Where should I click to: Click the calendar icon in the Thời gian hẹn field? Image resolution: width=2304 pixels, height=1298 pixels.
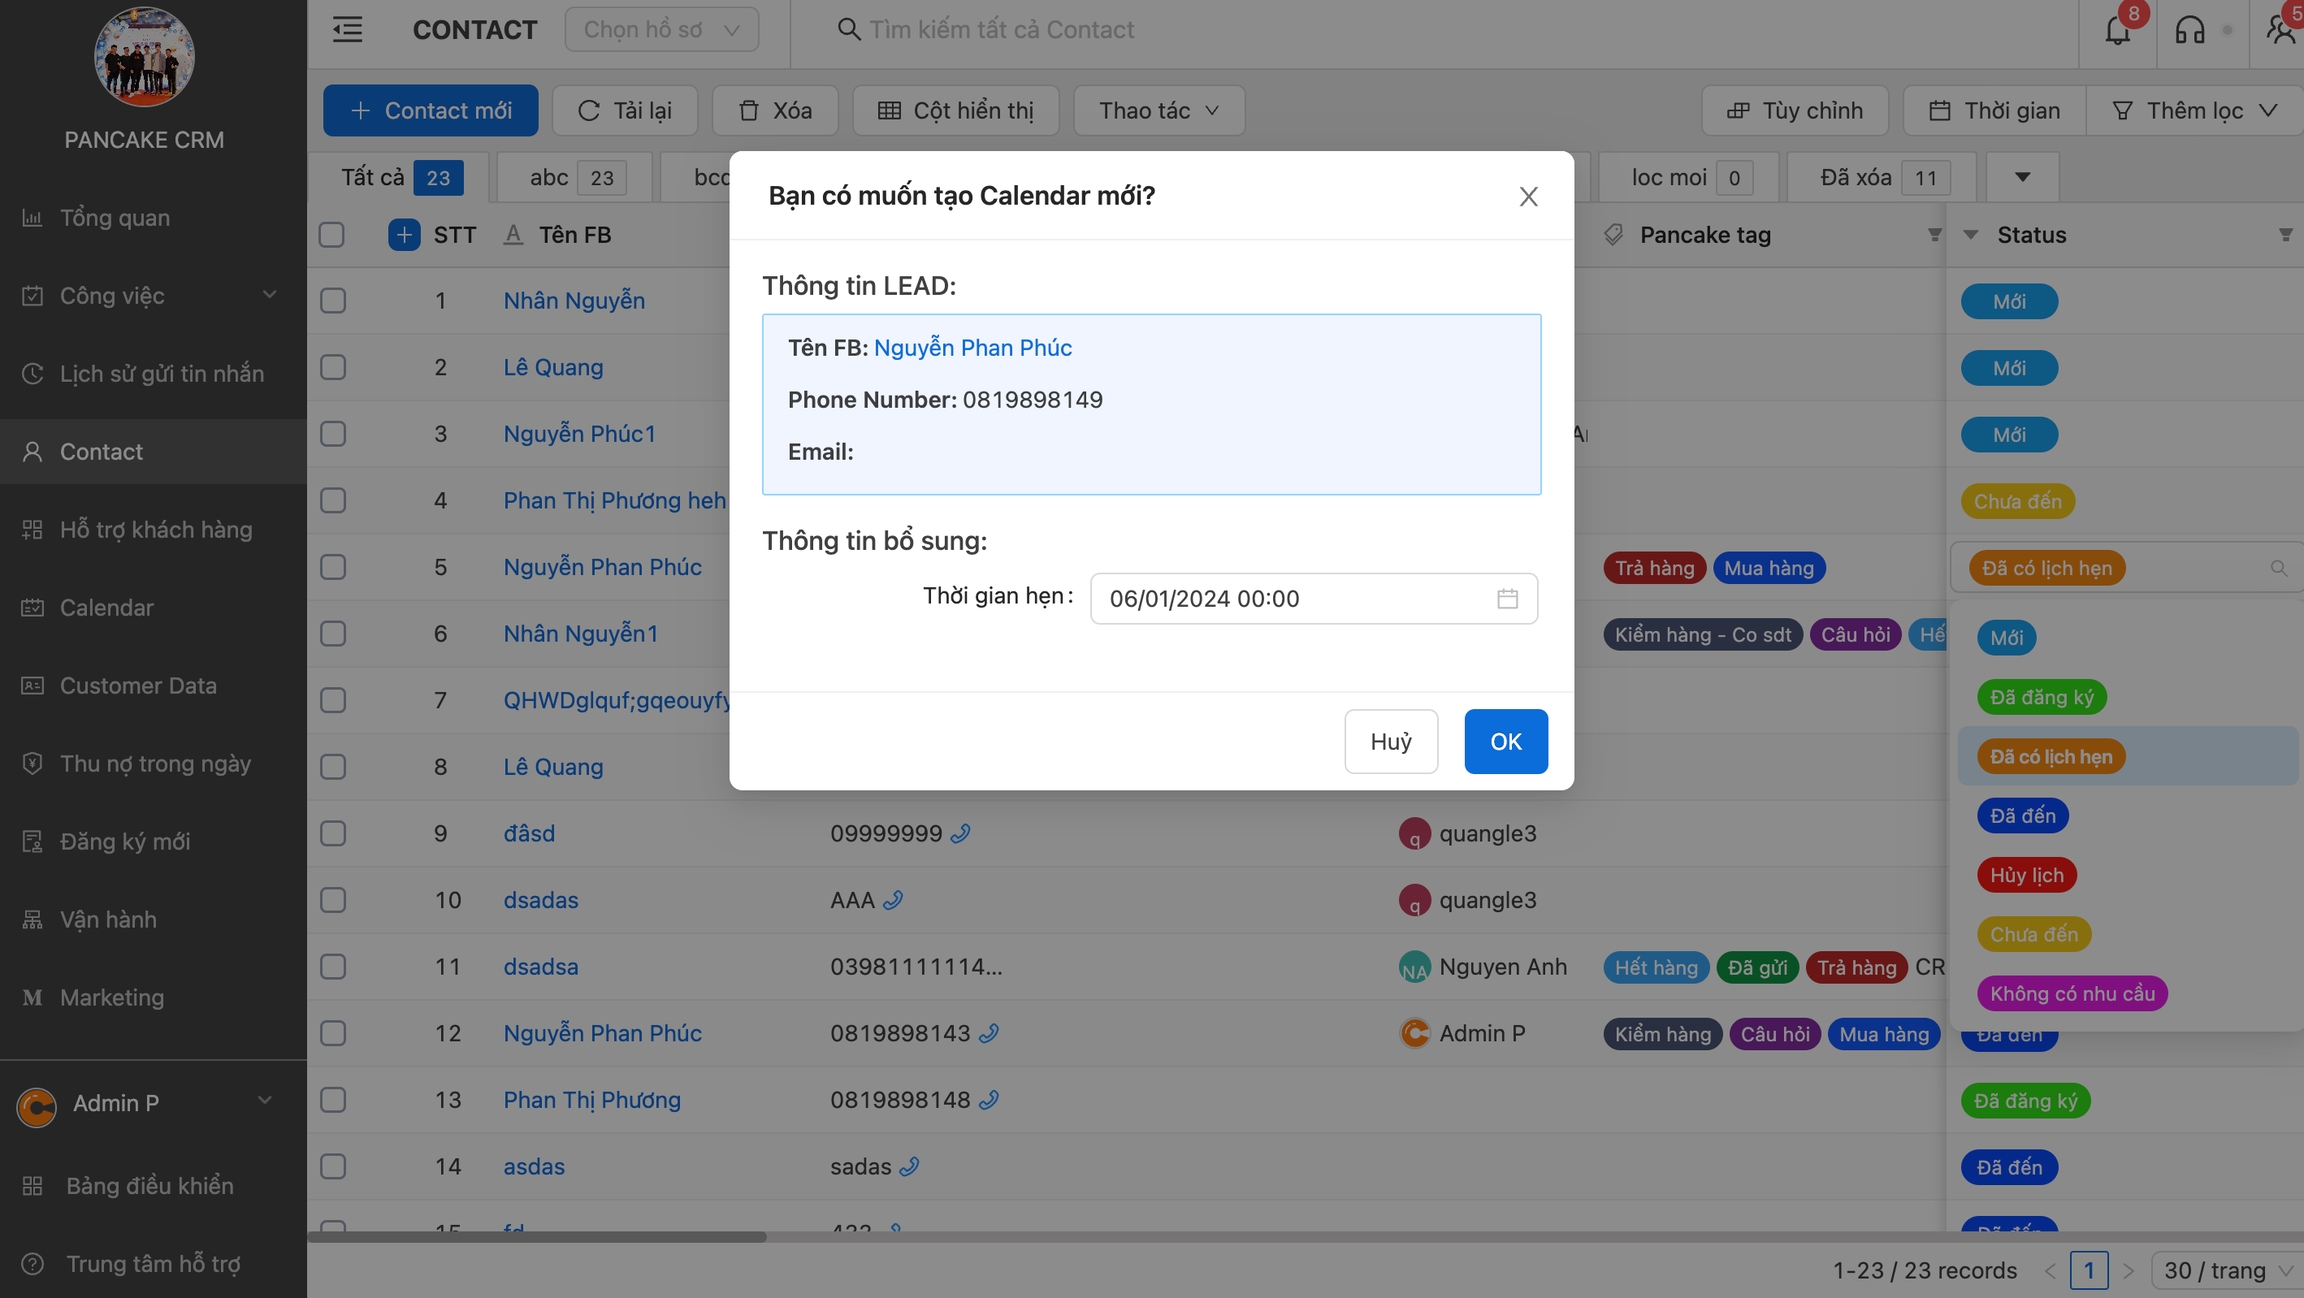click(1507, 598)
